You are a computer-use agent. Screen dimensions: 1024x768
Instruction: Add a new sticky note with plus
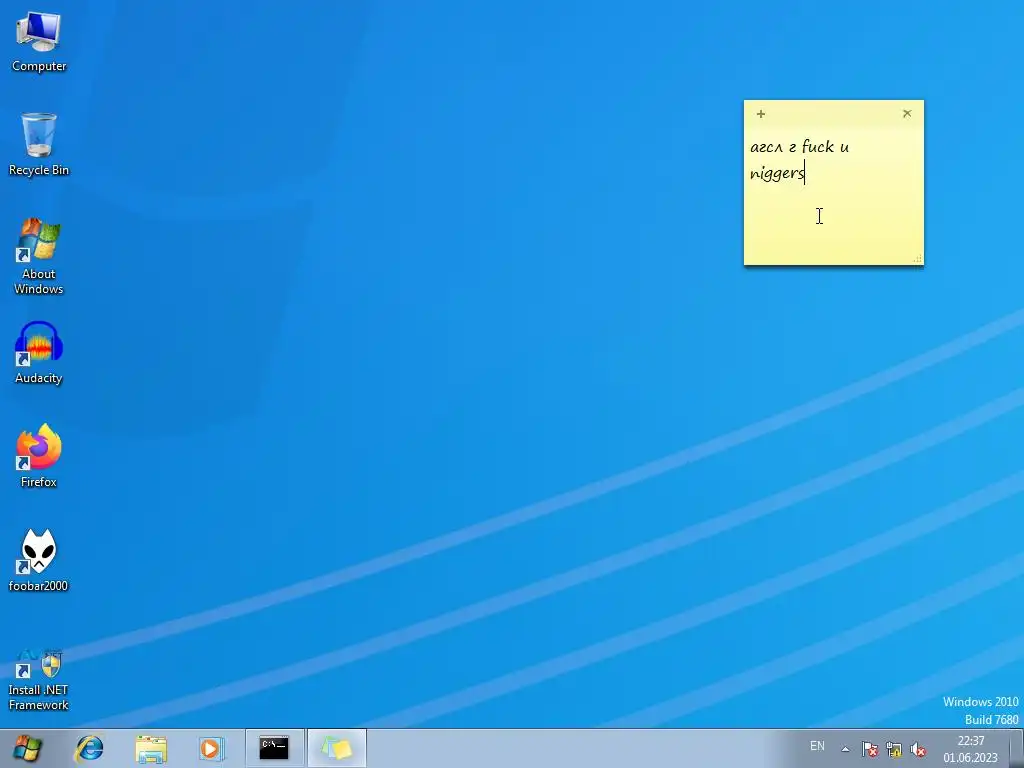coord(761,114)
